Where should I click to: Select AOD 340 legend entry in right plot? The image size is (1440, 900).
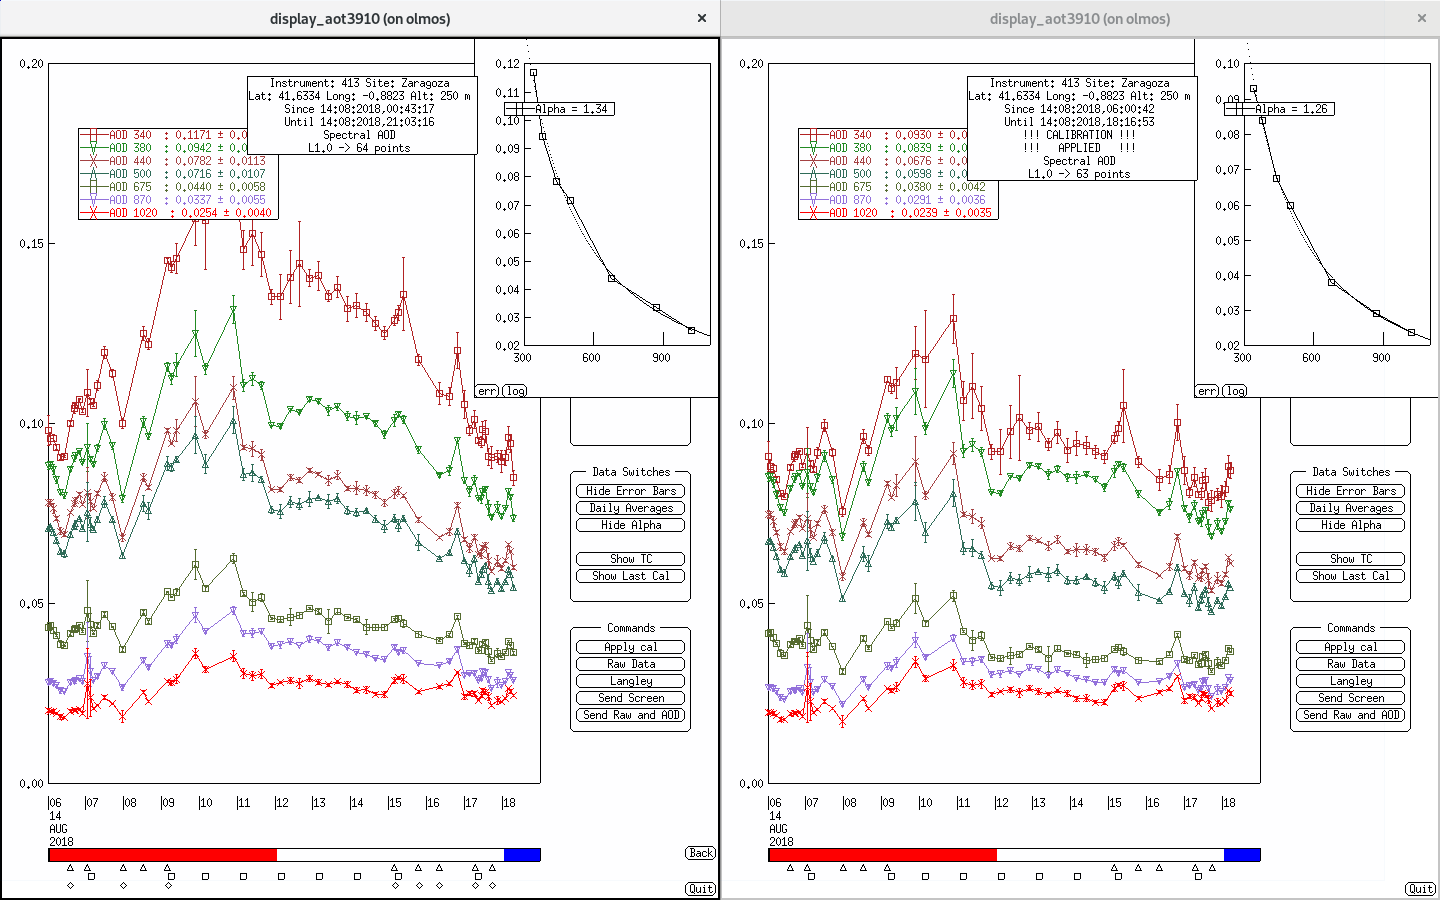(x=885, y=135)
